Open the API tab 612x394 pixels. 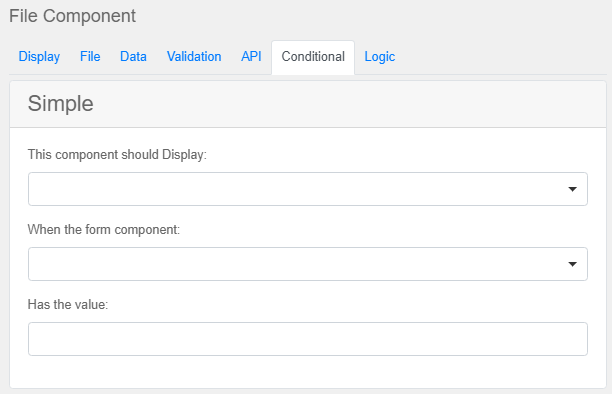[x=251, y=57]
